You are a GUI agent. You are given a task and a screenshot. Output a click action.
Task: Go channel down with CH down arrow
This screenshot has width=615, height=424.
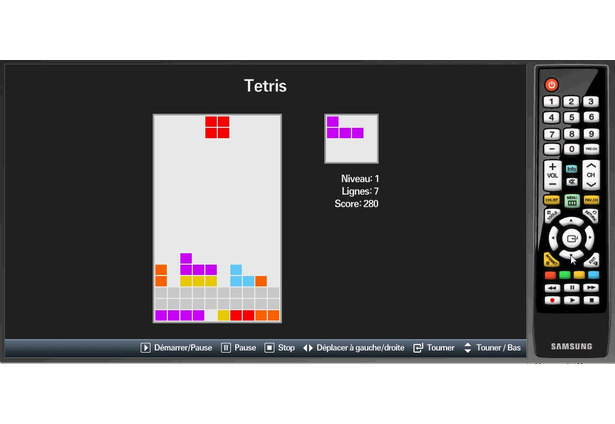click(591, 184)
